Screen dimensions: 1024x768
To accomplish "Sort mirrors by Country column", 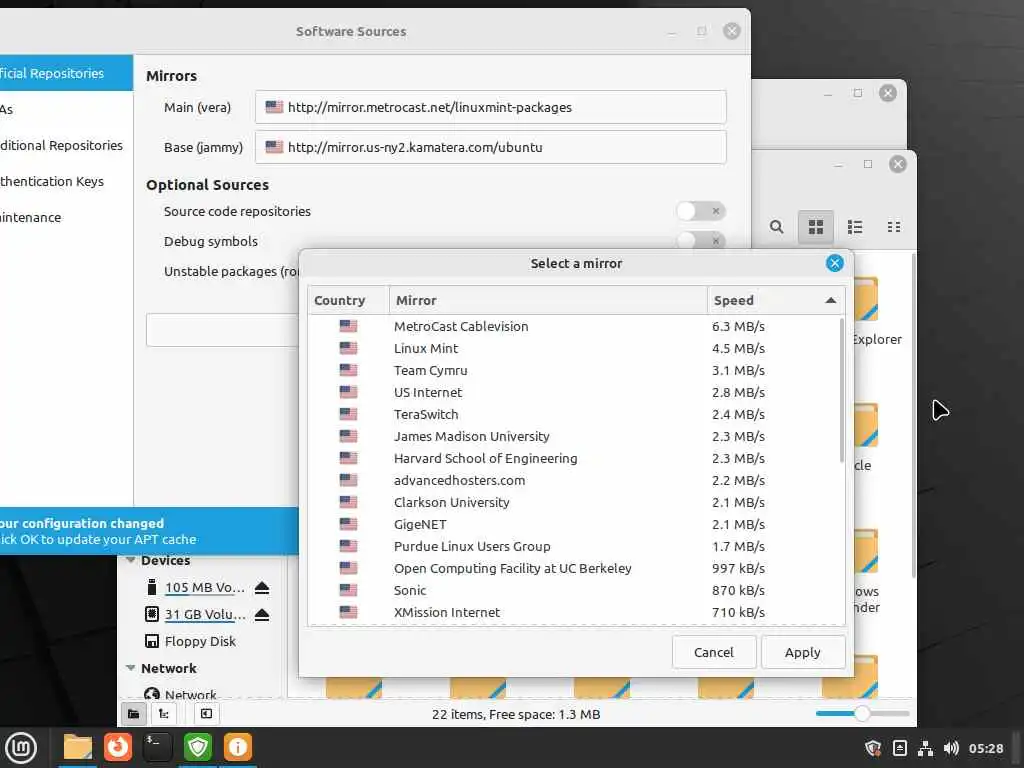I will (348, 300).
